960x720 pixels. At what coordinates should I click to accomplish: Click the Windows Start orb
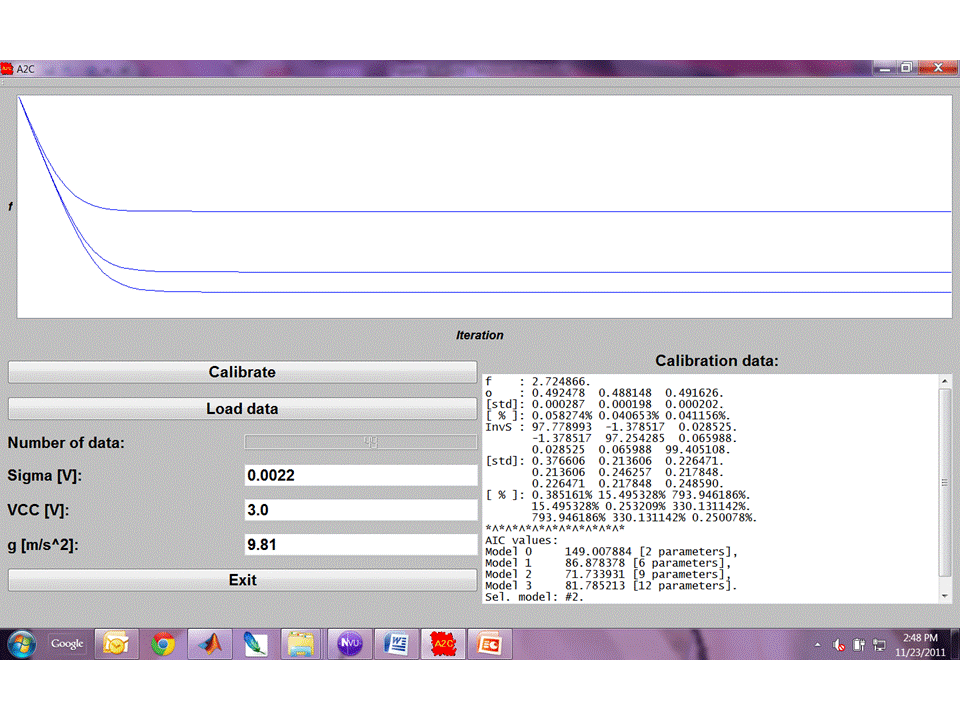click(22, 644)
